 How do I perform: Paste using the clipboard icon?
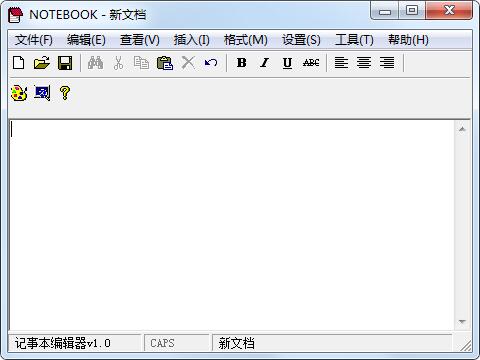coord(165,63)
